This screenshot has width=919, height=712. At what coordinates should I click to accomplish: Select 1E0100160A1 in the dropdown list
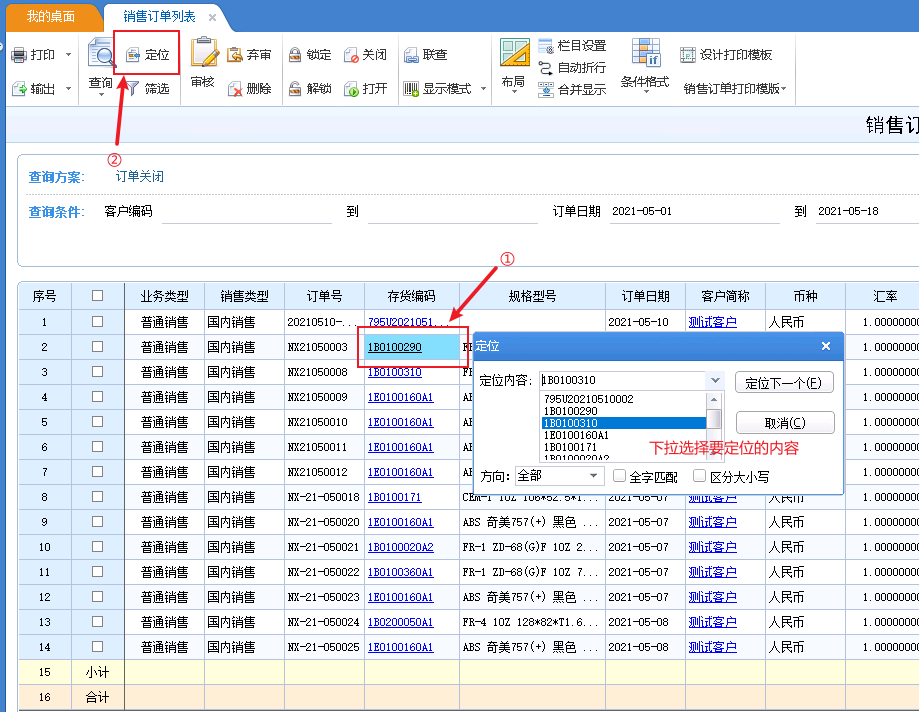pos(624,435)
